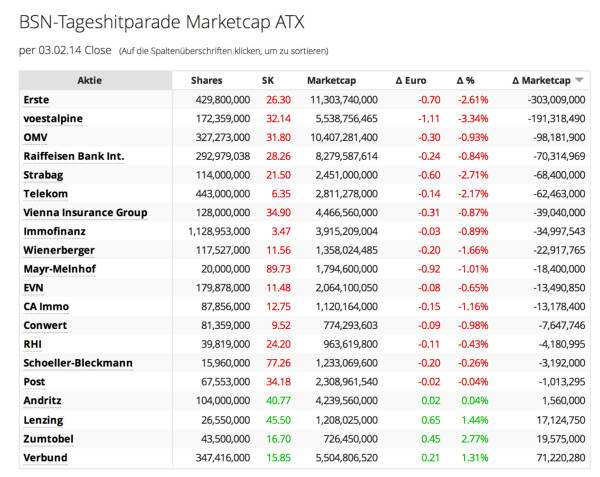Open the Wienerberger stock page
The image size is (600, 477).
[x=61, y=250]
